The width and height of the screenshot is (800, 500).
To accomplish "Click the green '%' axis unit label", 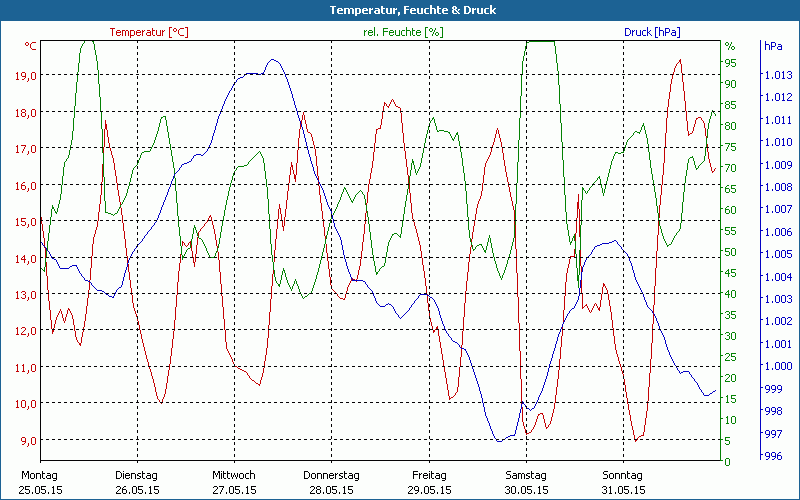I will tap(730, 46).
